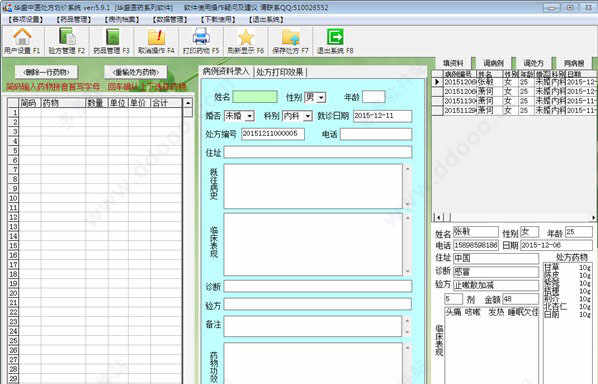Image resolution: width=598 pixels, height=384 pixels.
Task: Click the 调病例 button
Action: pos(494,63)
